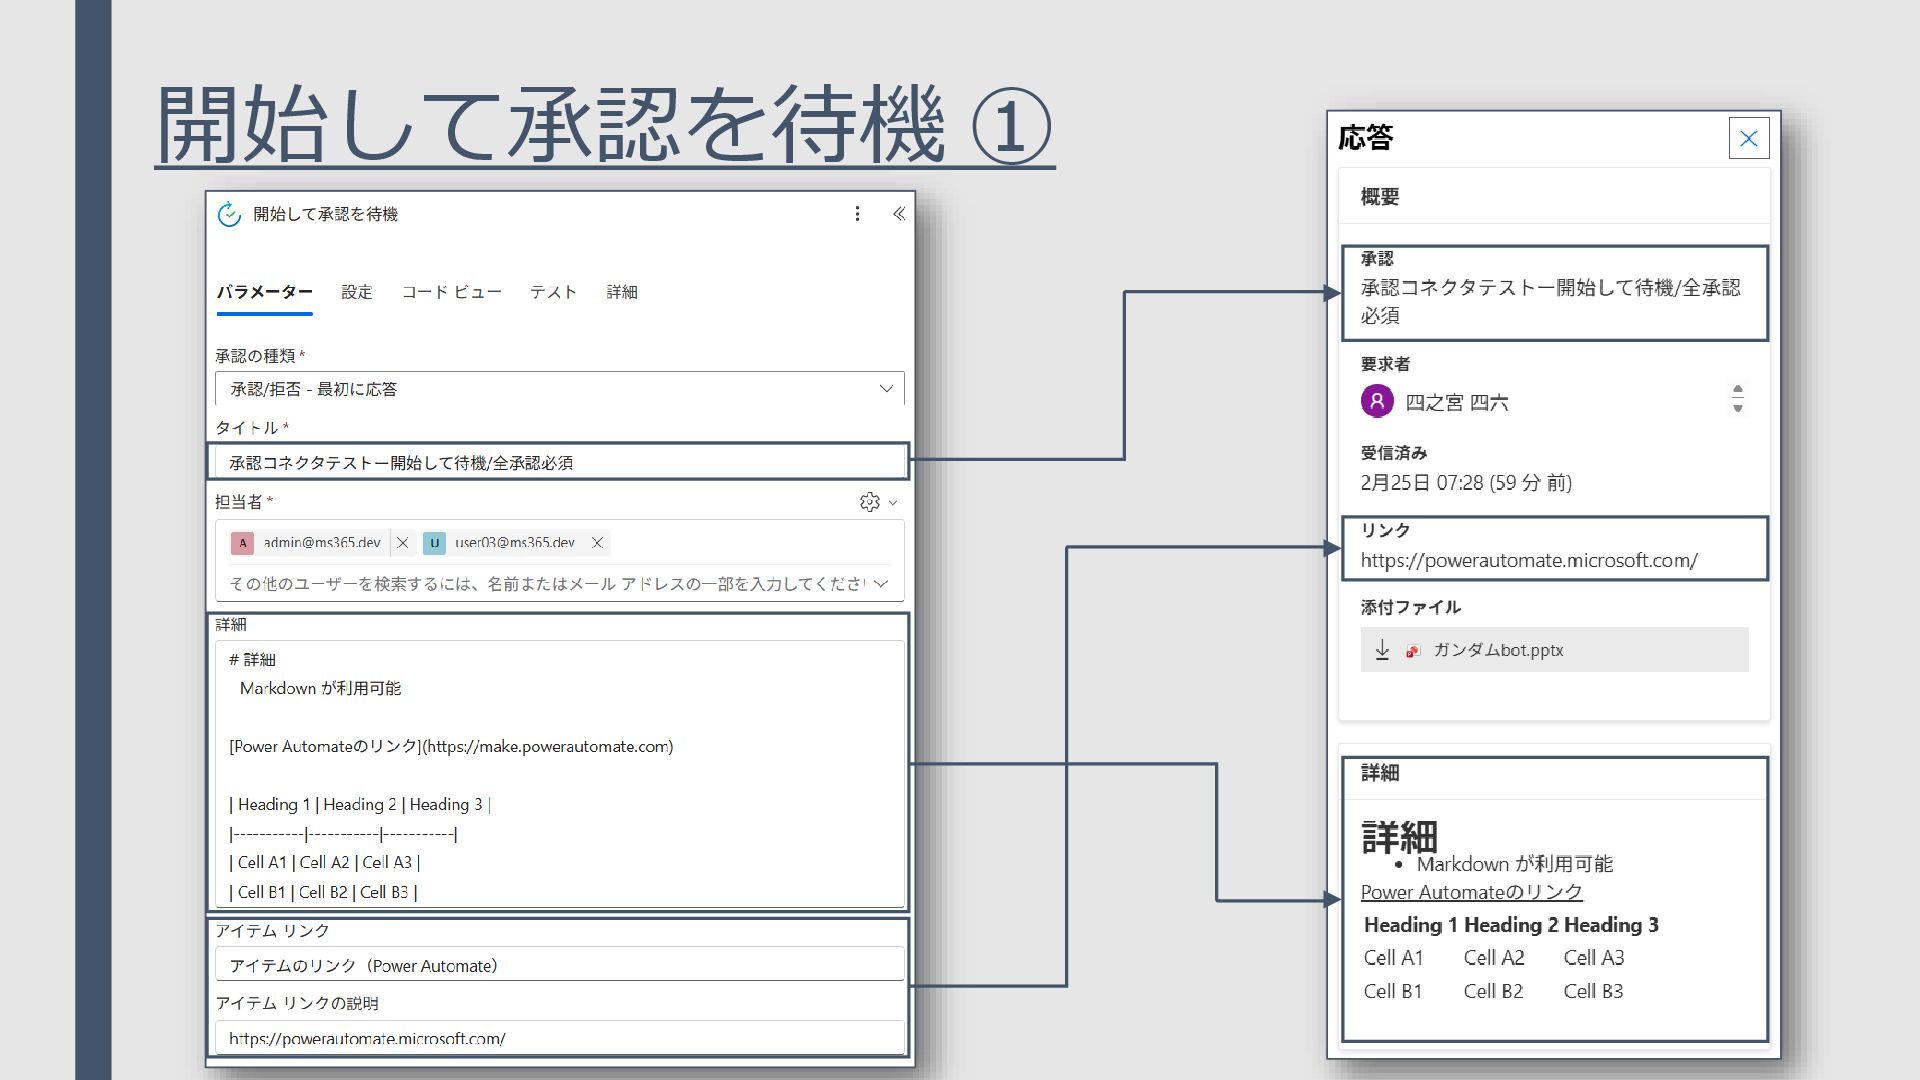
Task: Expand the 承認の種類 dropdown
Action: (x=885, y=389)
